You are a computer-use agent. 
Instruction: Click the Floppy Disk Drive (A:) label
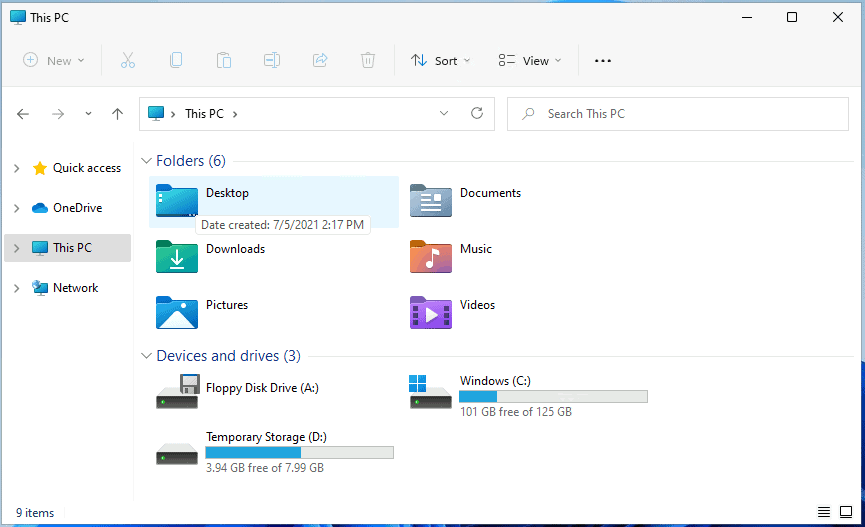tap(262, 388)
